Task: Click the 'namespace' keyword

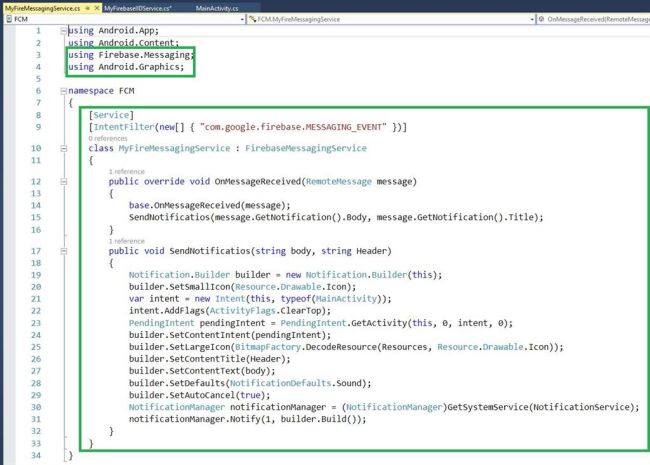Action: click(91, 91)
